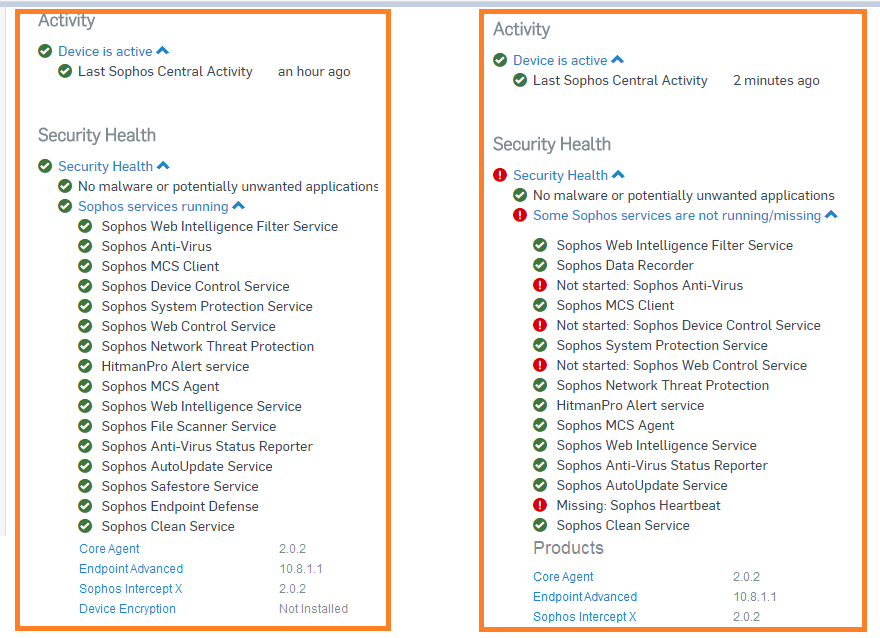The height and width of the screenshot is (638, 880).
Task: Open Endpoint Advanced link in right panel
Action: click(x=585, y=596)
